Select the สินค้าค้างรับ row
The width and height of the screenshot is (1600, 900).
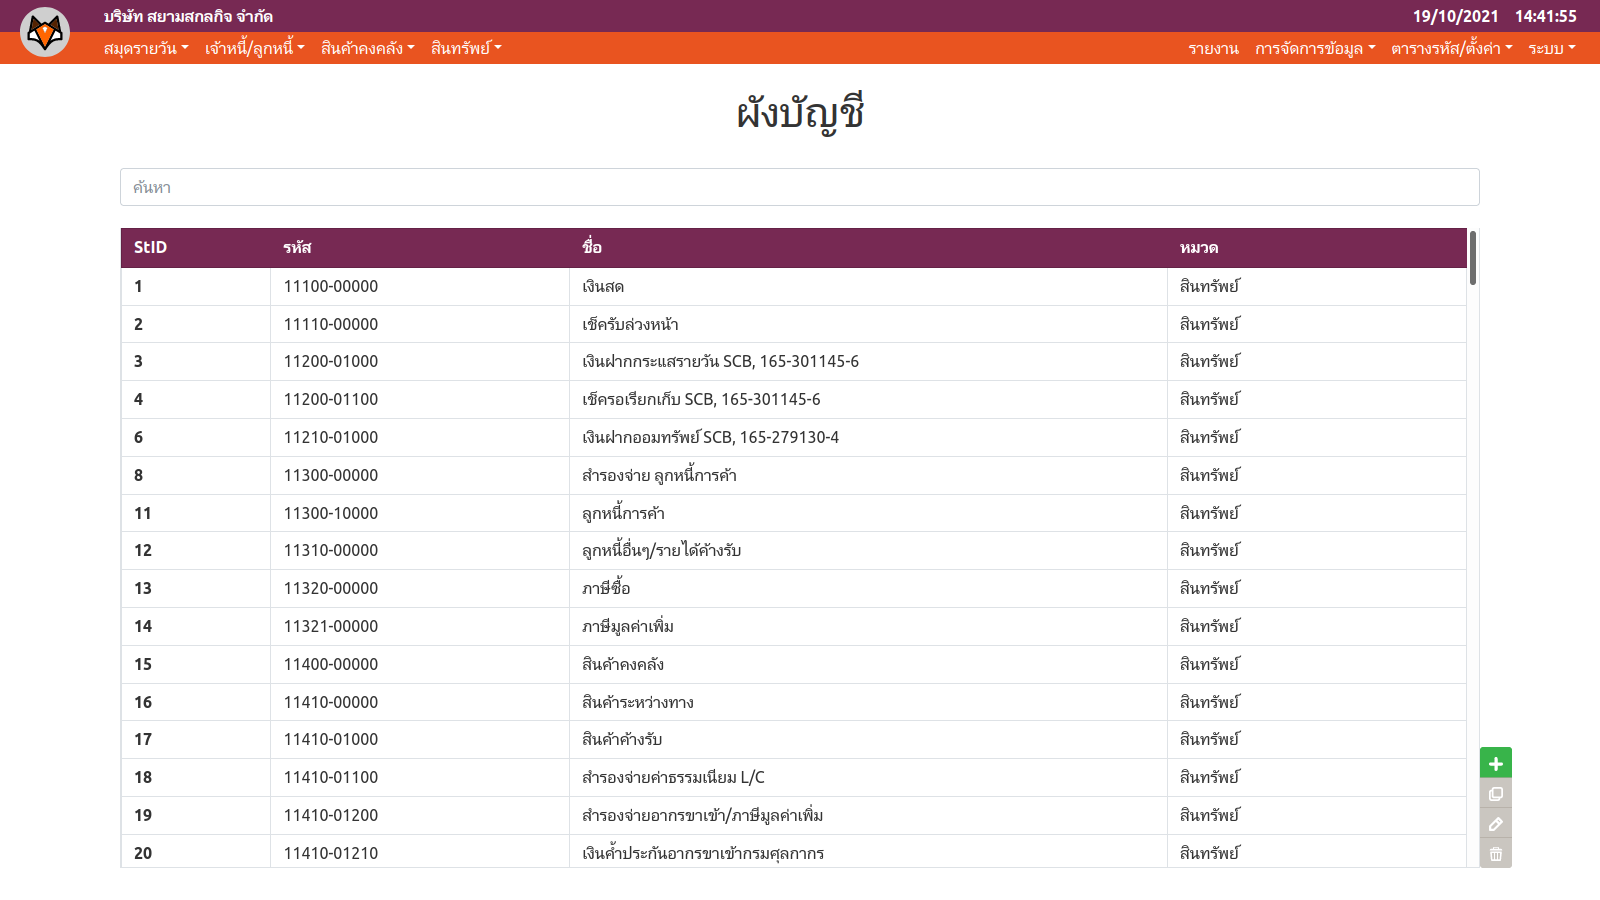[794, 739]
